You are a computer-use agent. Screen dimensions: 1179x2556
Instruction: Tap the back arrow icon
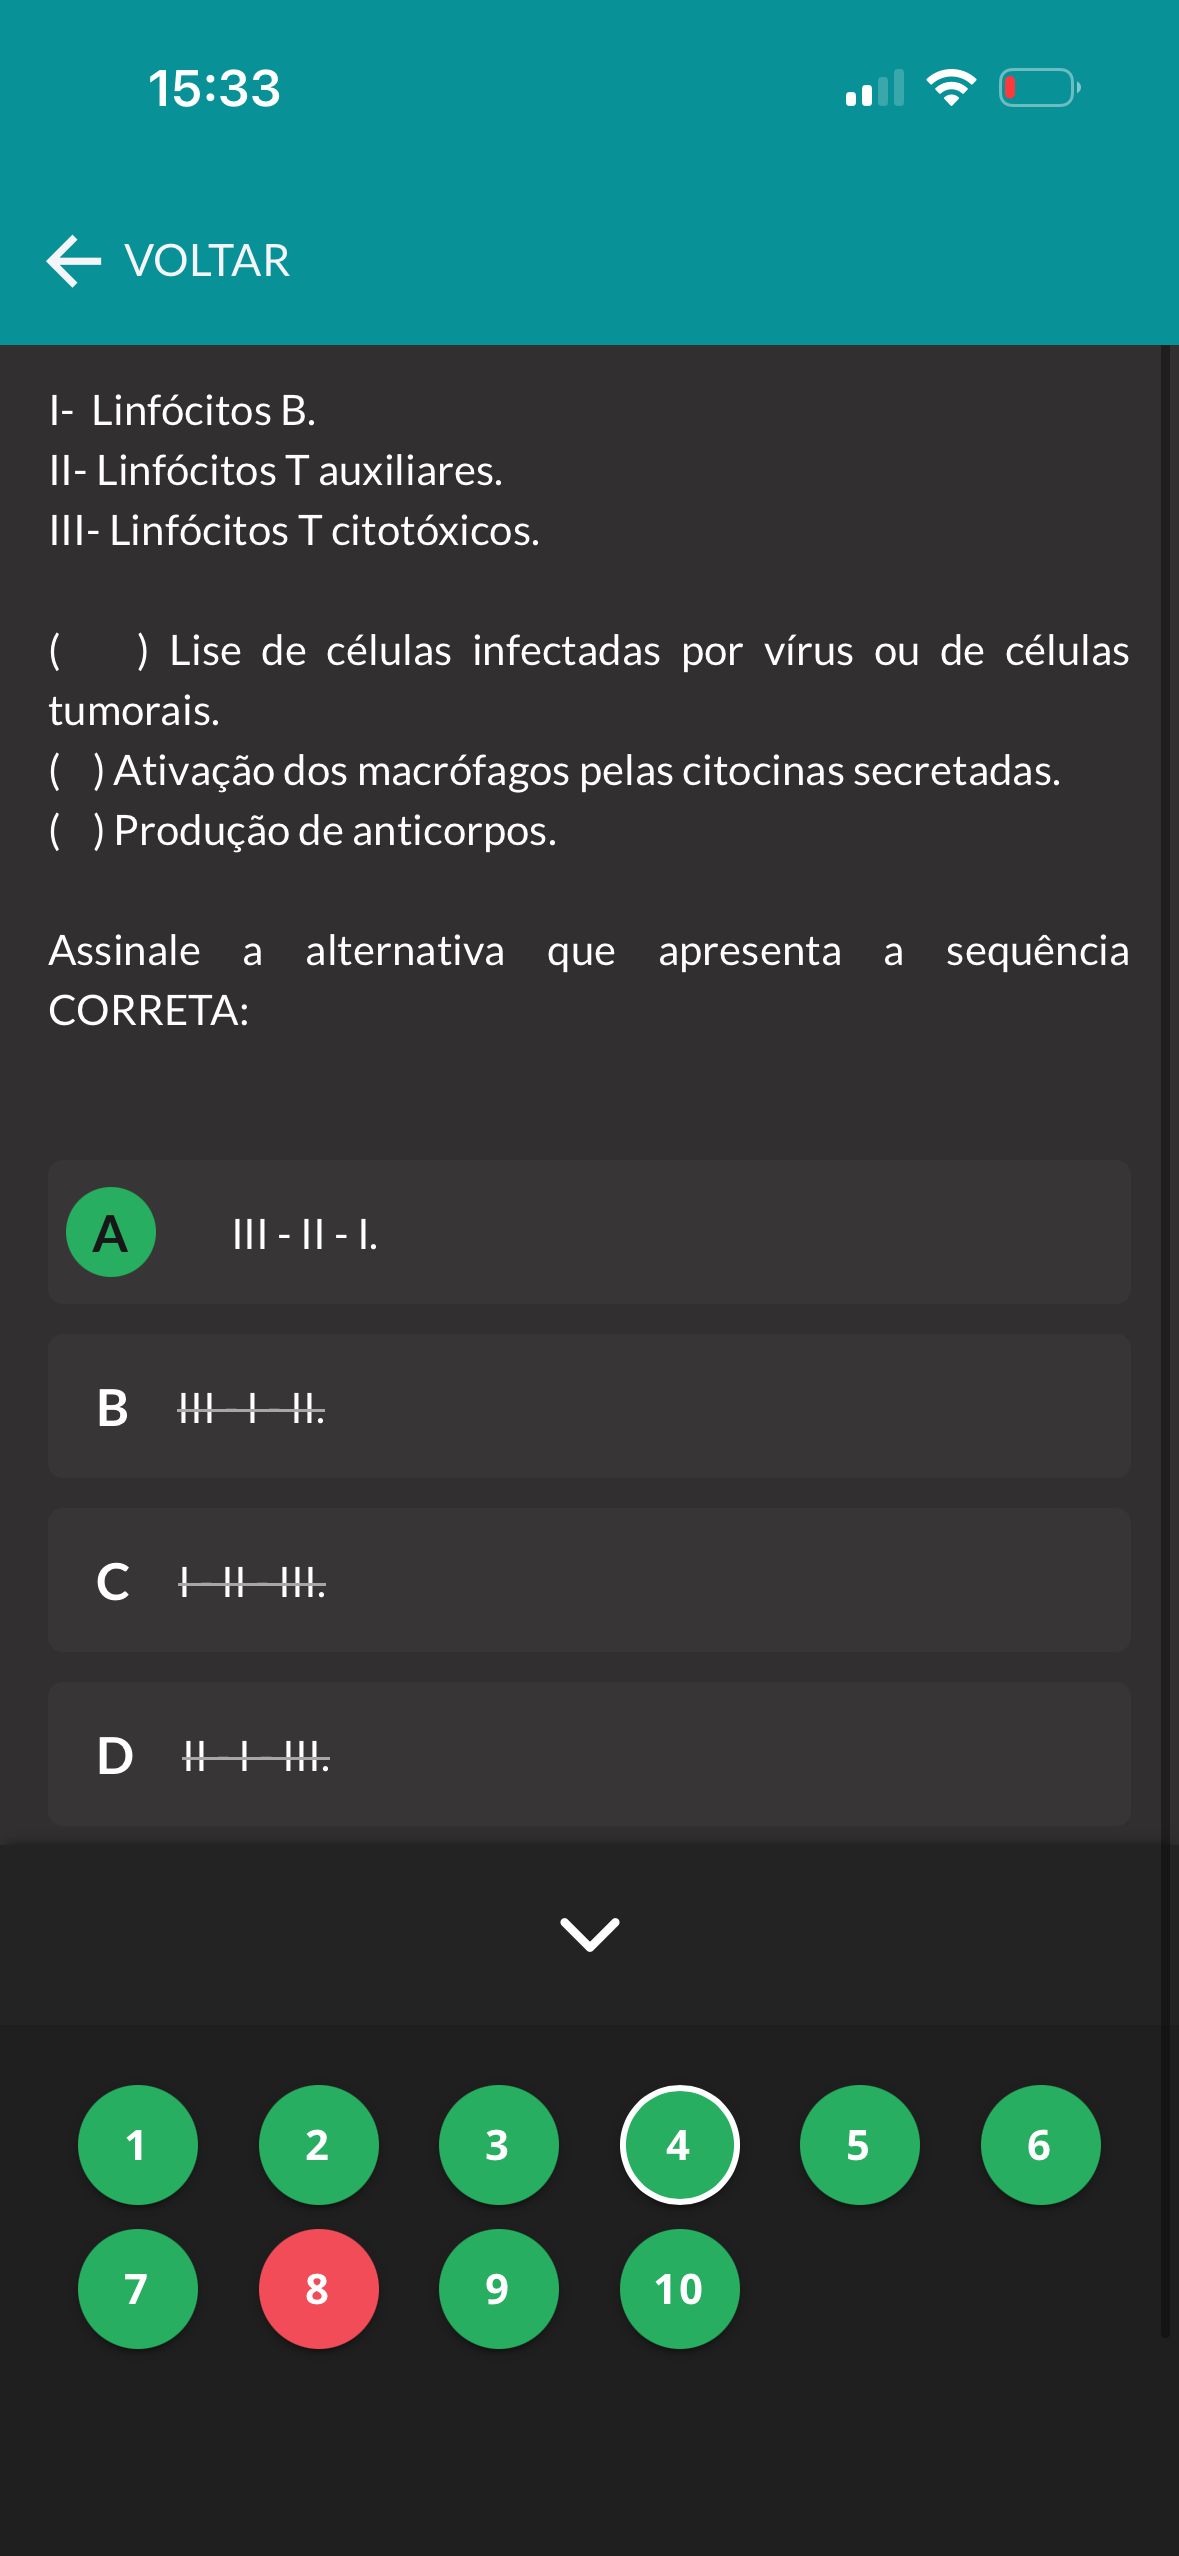click(x=74, y=261)
